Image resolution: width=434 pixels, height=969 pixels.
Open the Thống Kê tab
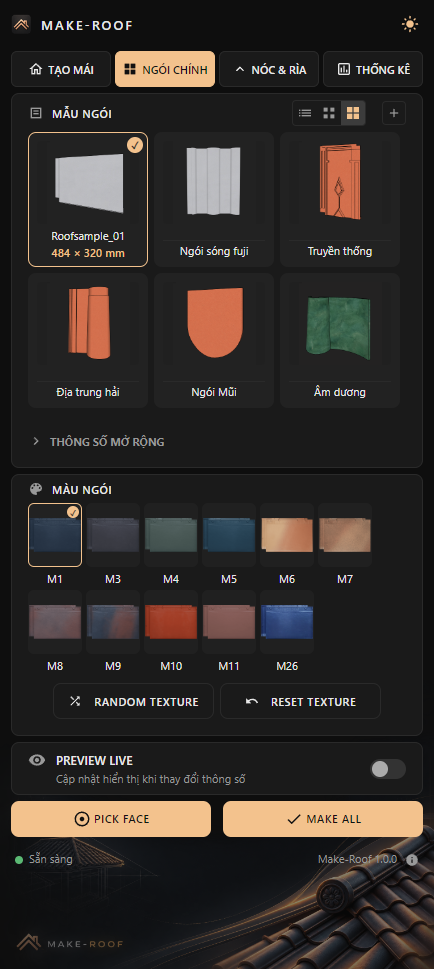[373, 69]
